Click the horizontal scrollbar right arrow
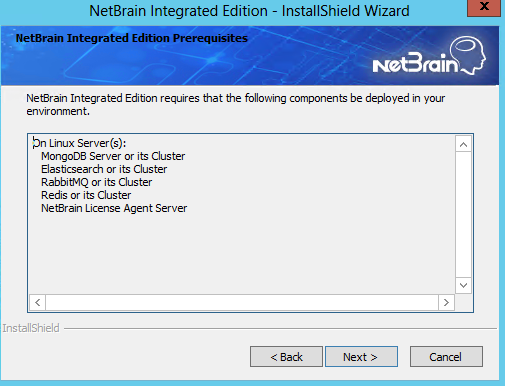 (x=446, y=302)
